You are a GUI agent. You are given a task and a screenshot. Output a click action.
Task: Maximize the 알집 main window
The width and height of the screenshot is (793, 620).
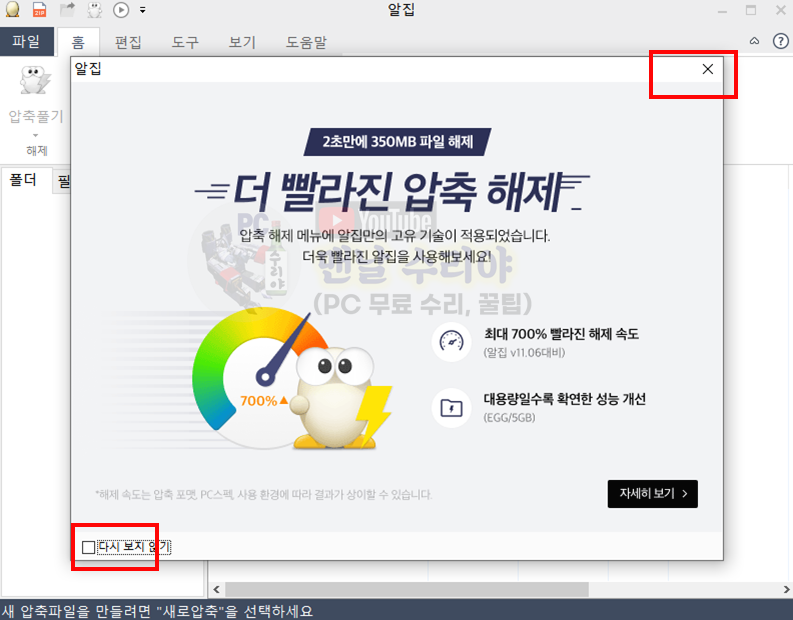751,10
